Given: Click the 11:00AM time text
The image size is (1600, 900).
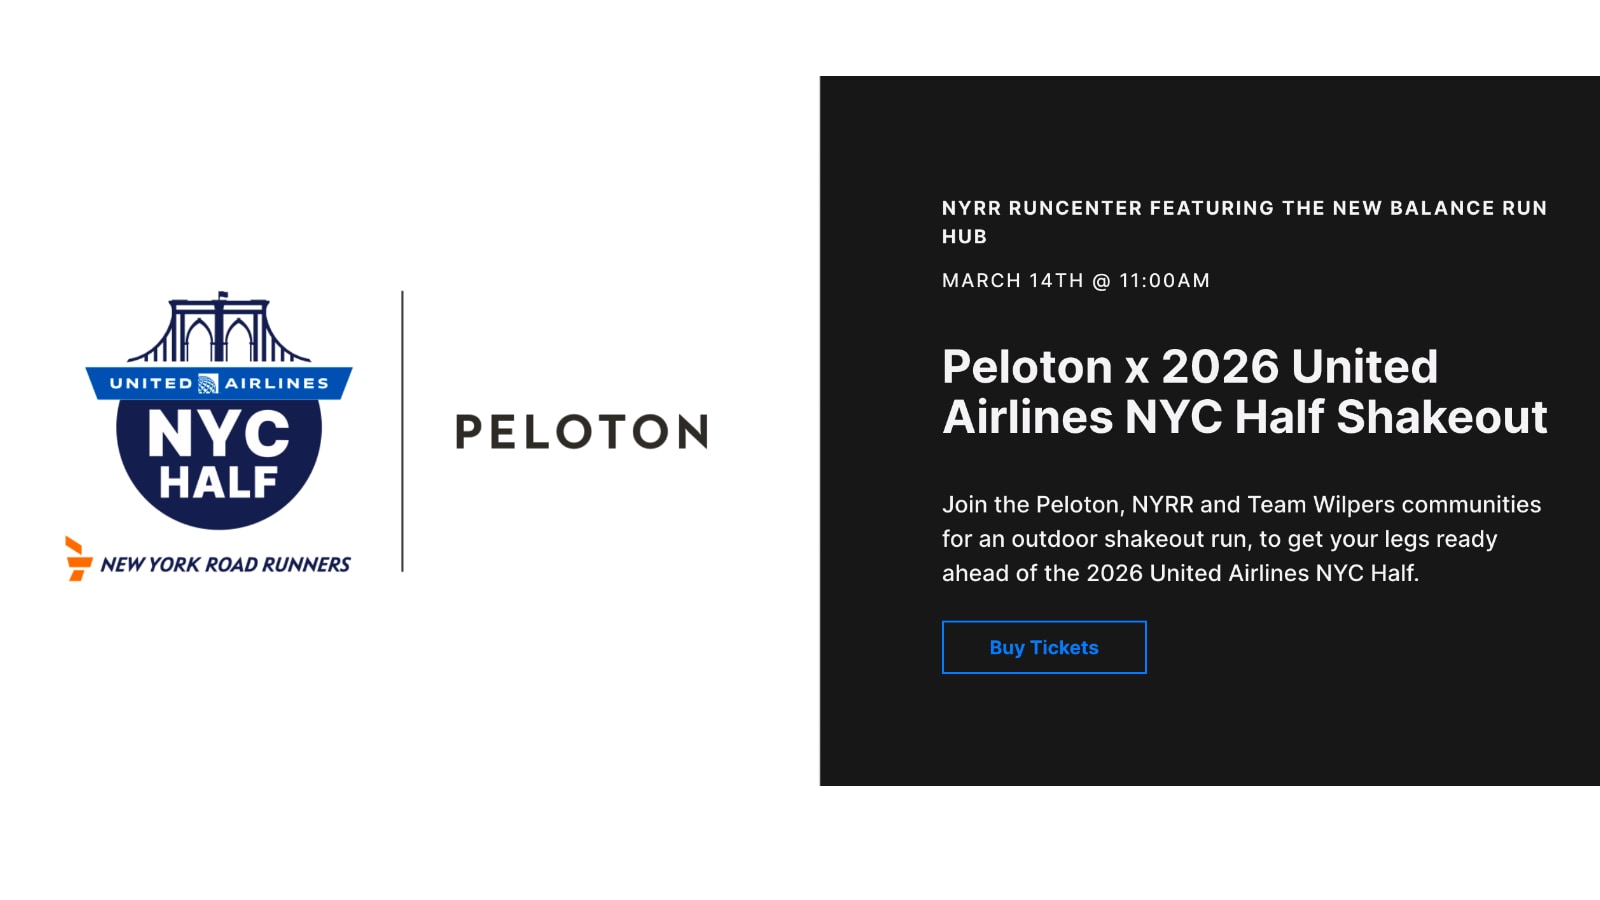Looking at the screenshot, I should (x=1165, y=281).
